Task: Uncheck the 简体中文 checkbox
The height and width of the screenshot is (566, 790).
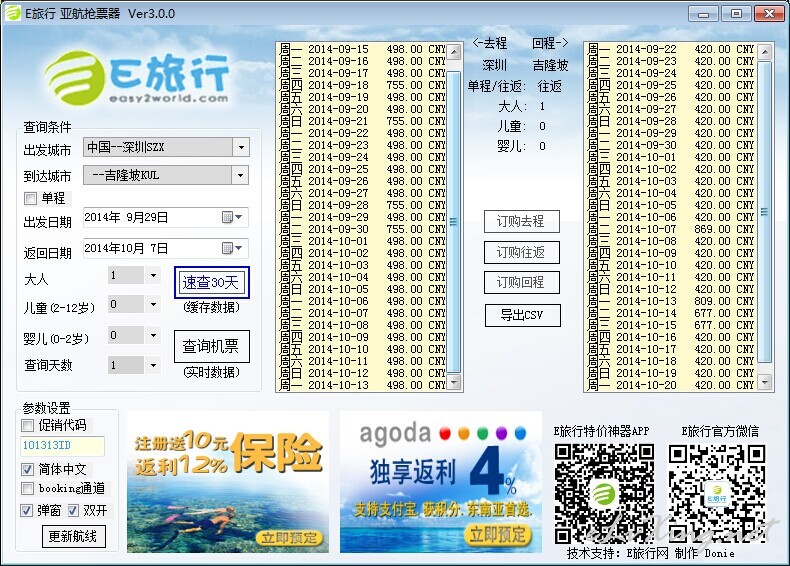Action: [27, 470]
